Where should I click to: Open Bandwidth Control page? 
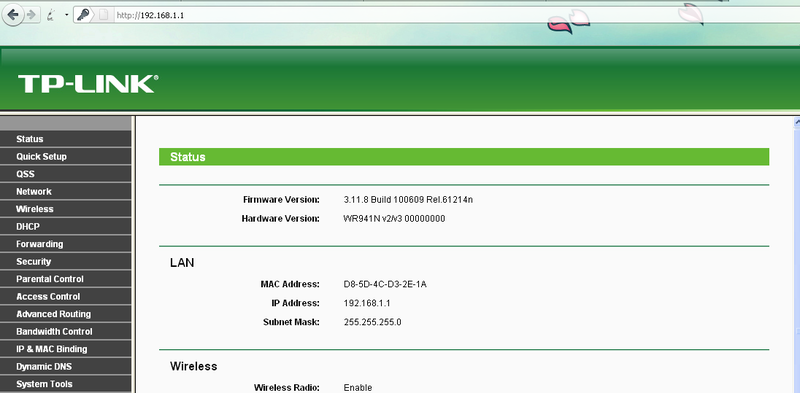click(66, 331)
